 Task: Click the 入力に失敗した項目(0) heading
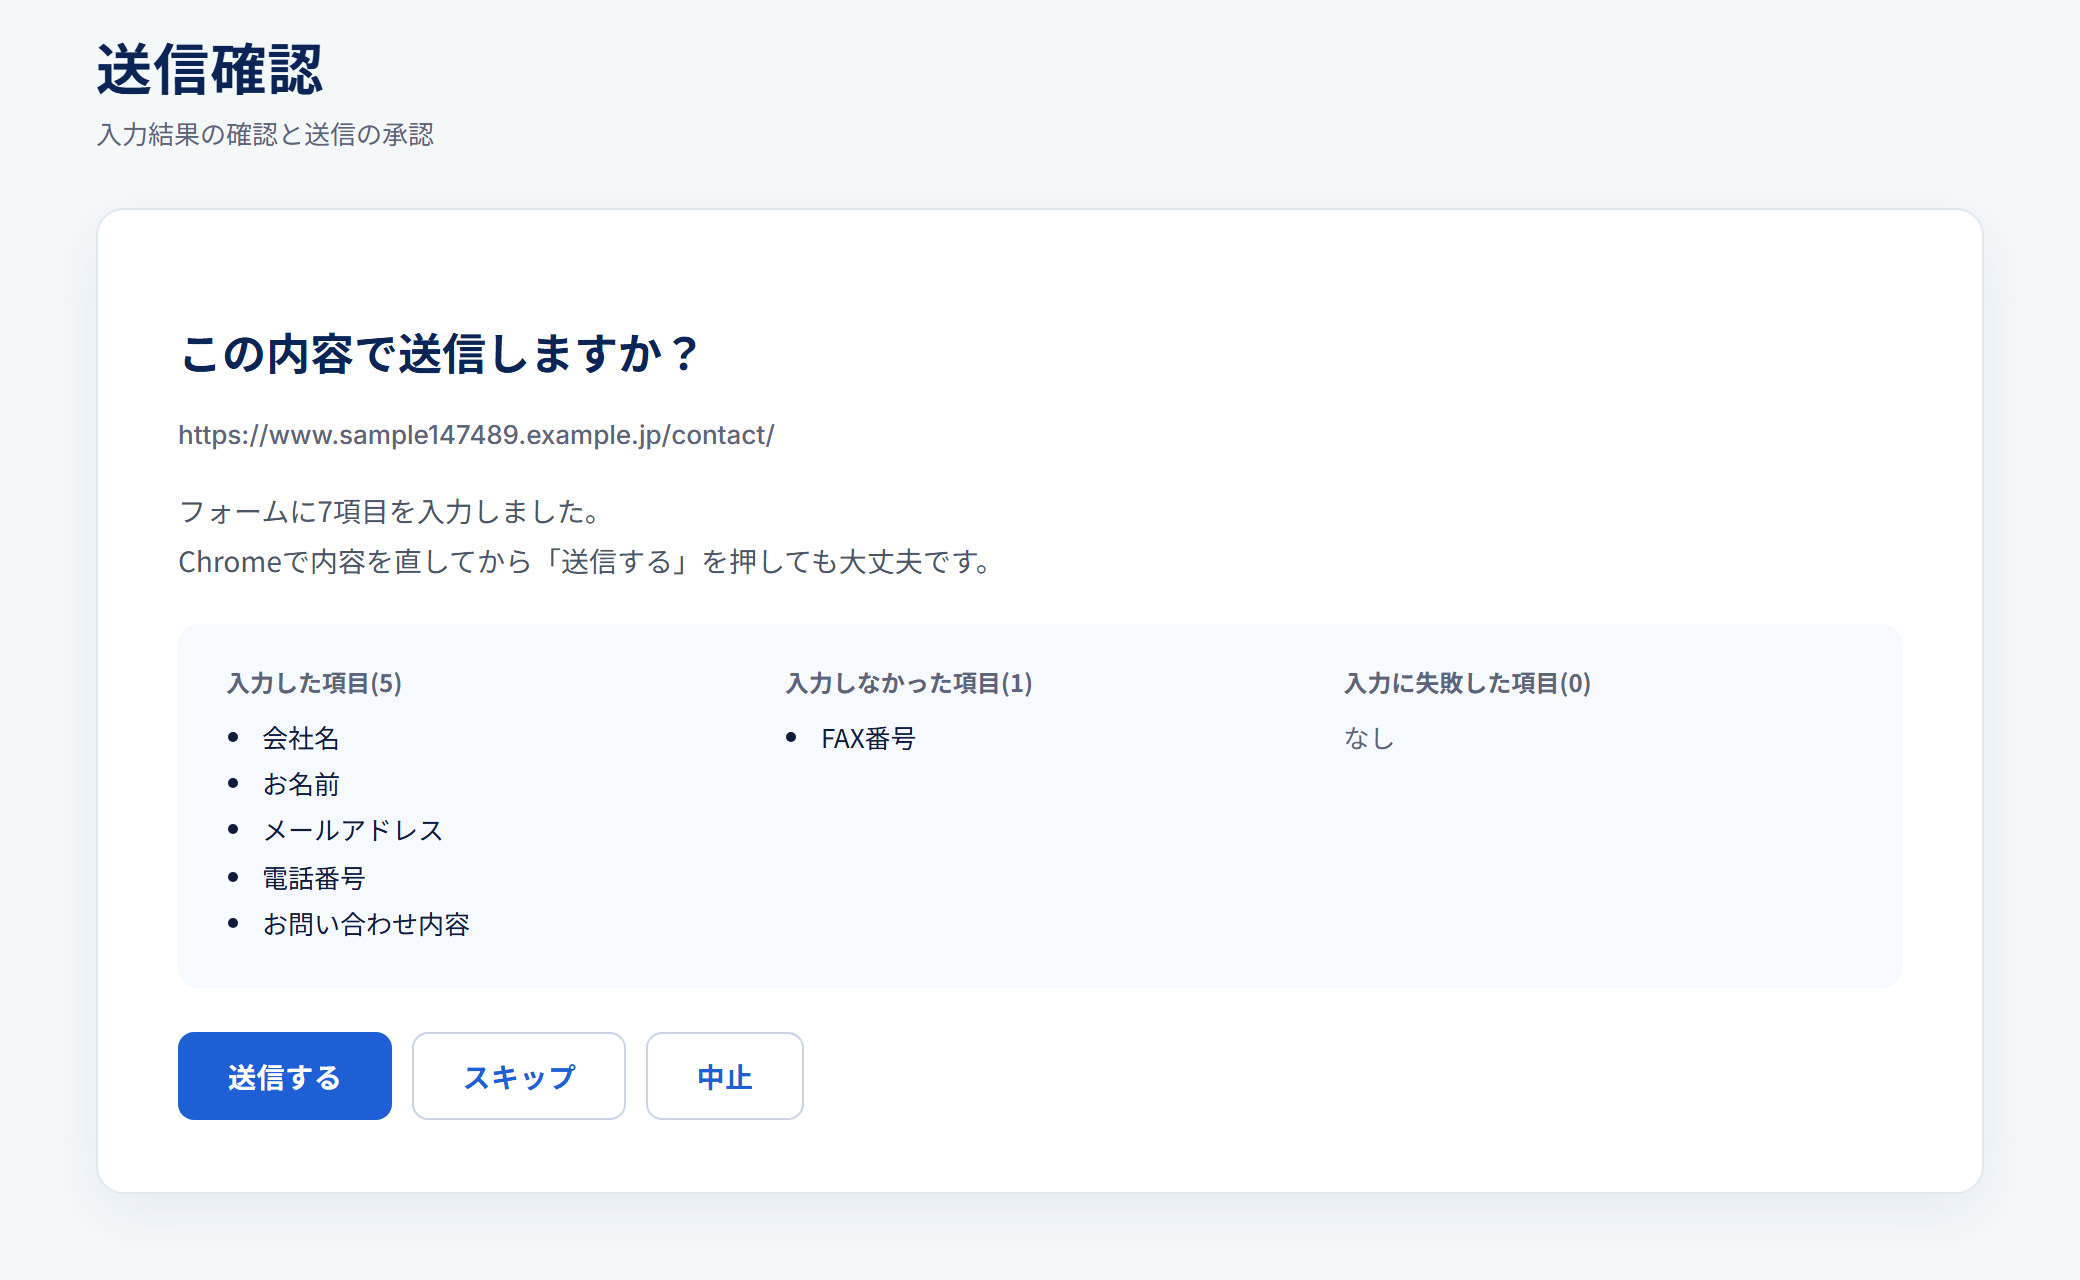click(x=1467, y=683)
